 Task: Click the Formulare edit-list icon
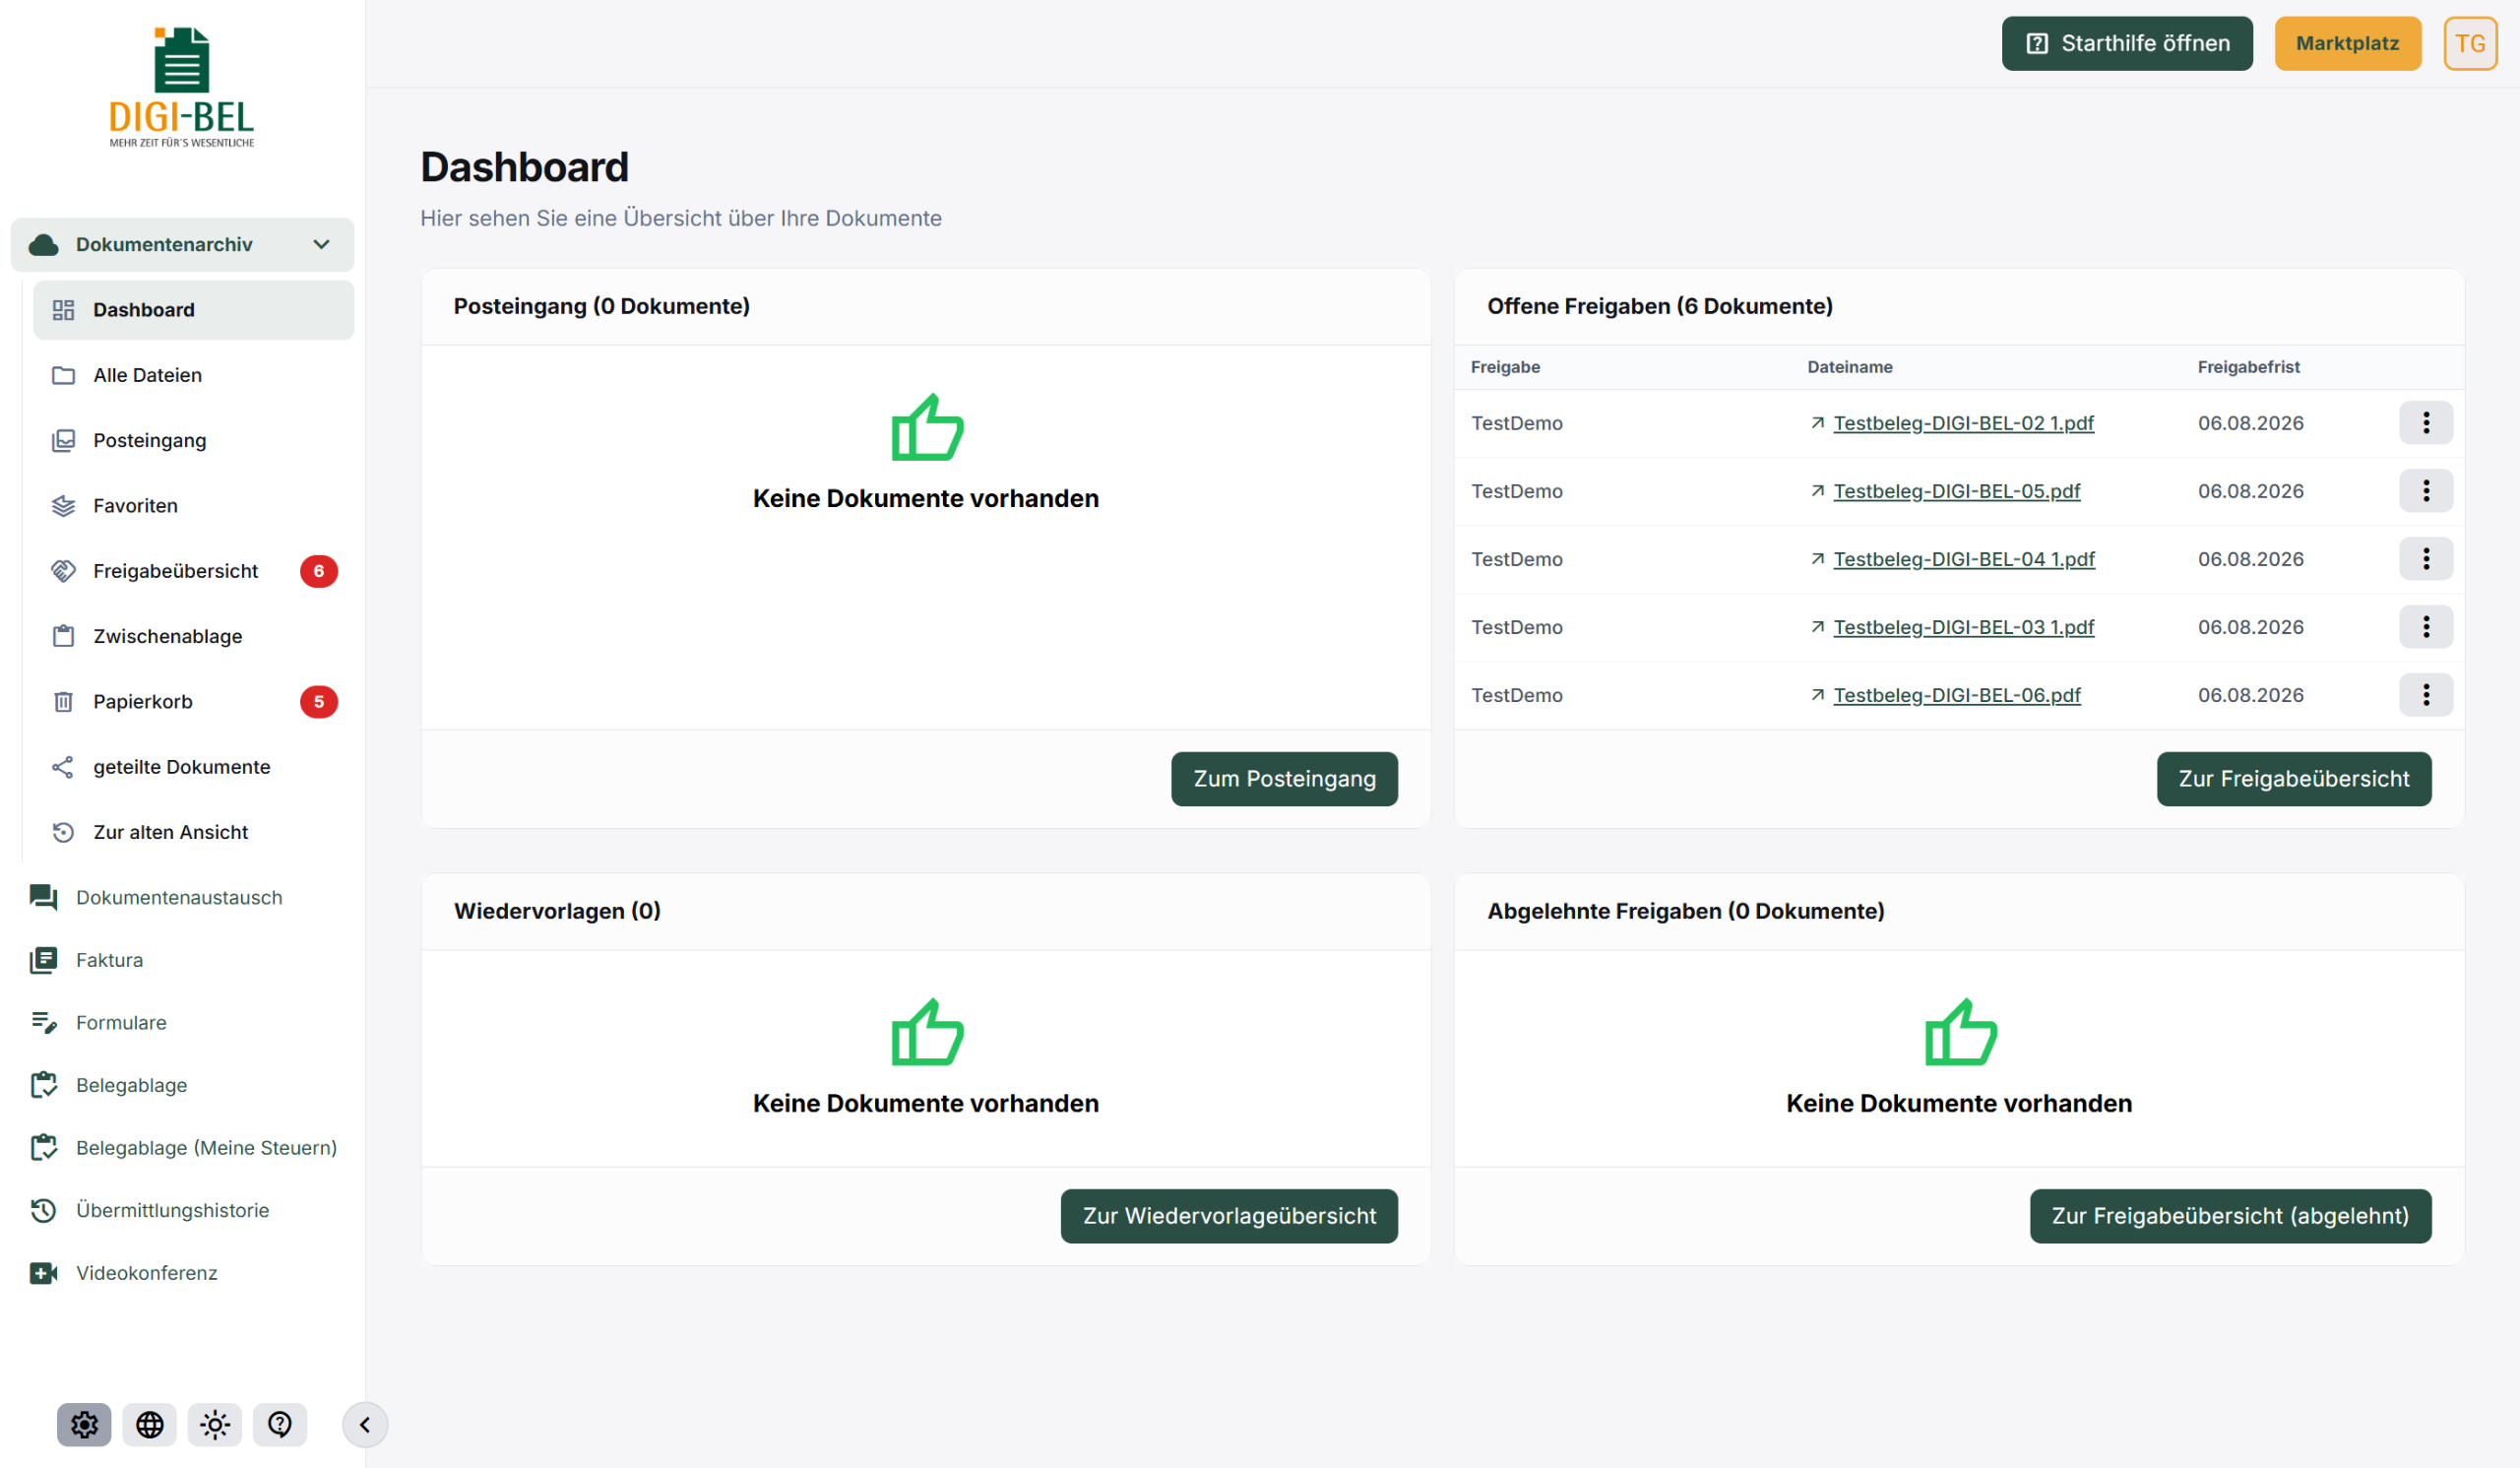[x=43, y=1022]
